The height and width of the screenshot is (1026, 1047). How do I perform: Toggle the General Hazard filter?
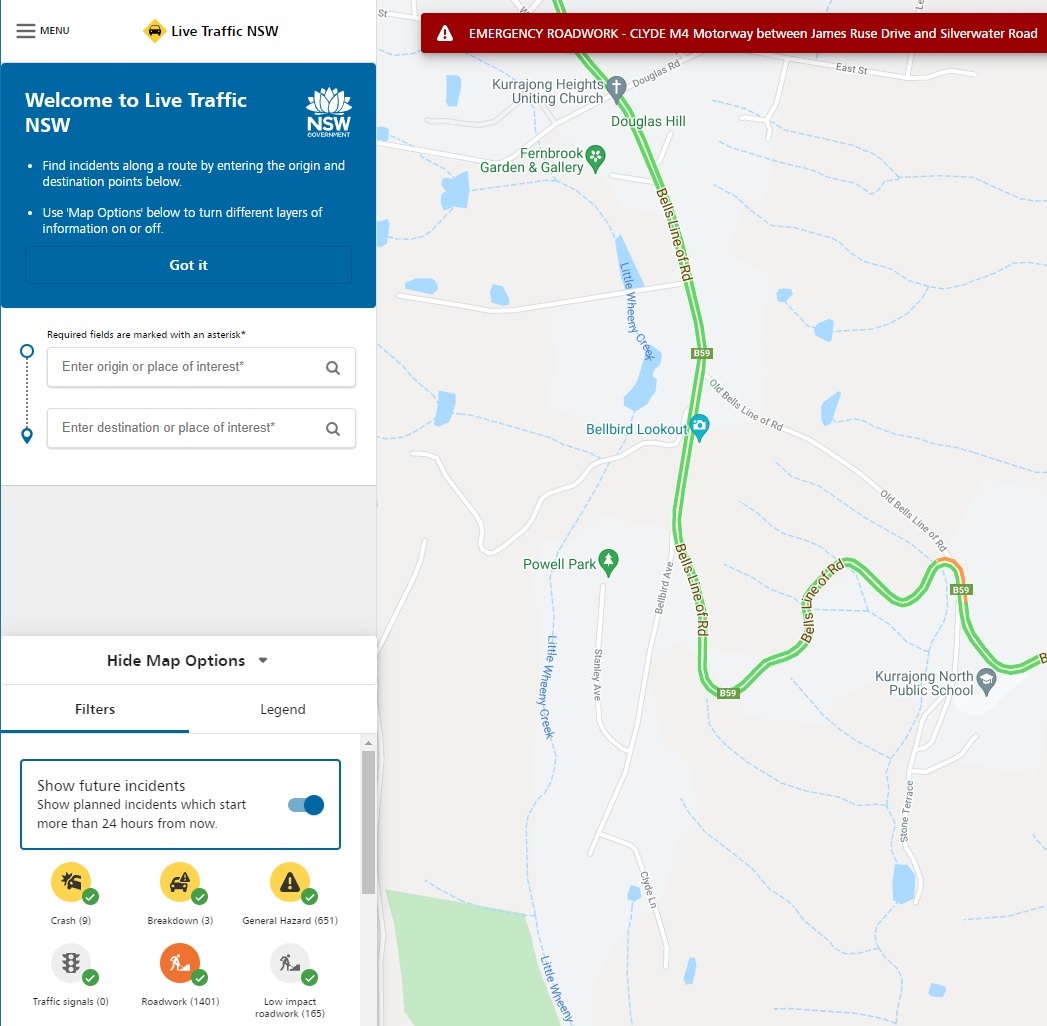291,882
